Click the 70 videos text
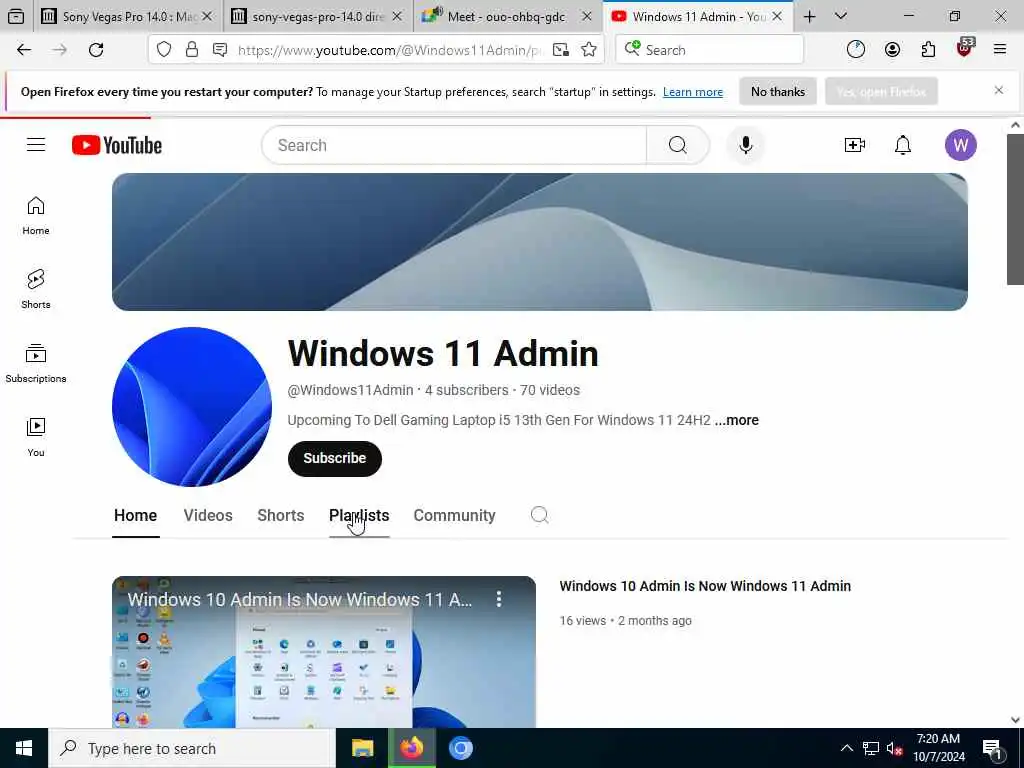 tap(549, 390)
